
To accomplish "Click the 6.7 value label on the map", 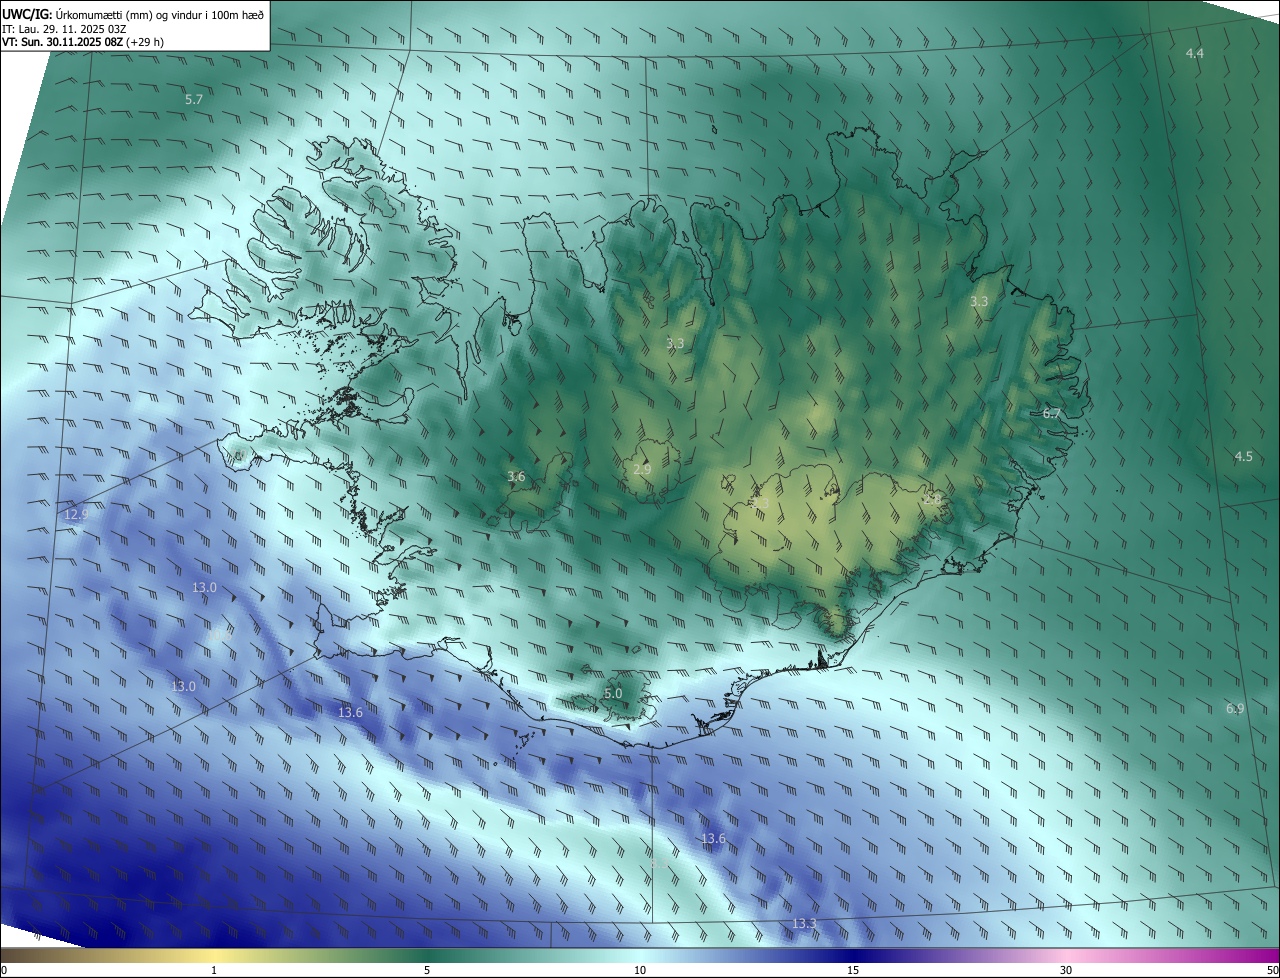I will [x=1051, y=413].
